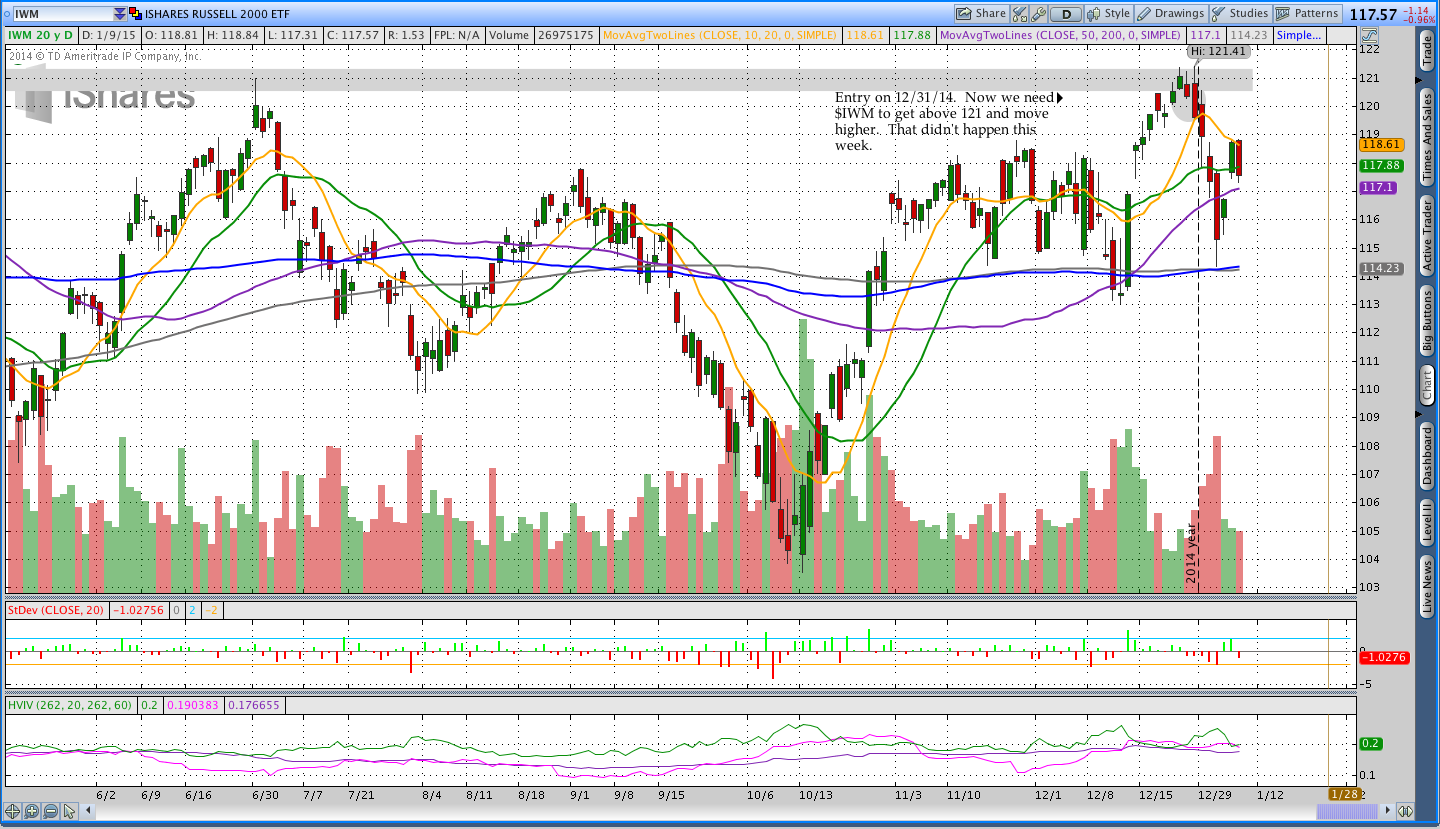Switch to the Live News side tab
This screenshot has height=829, width=1440.
point(1427,586)
